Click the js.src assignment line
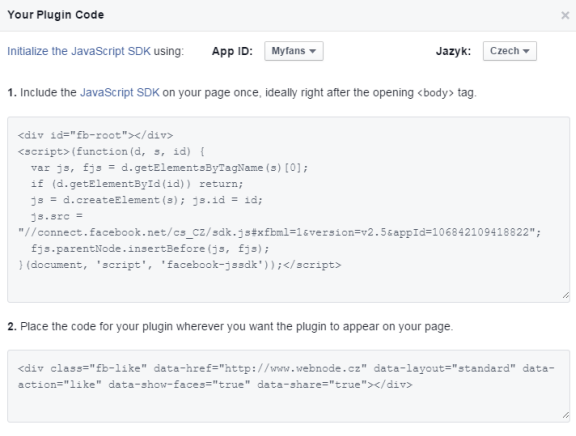 [x=57, y=216]
